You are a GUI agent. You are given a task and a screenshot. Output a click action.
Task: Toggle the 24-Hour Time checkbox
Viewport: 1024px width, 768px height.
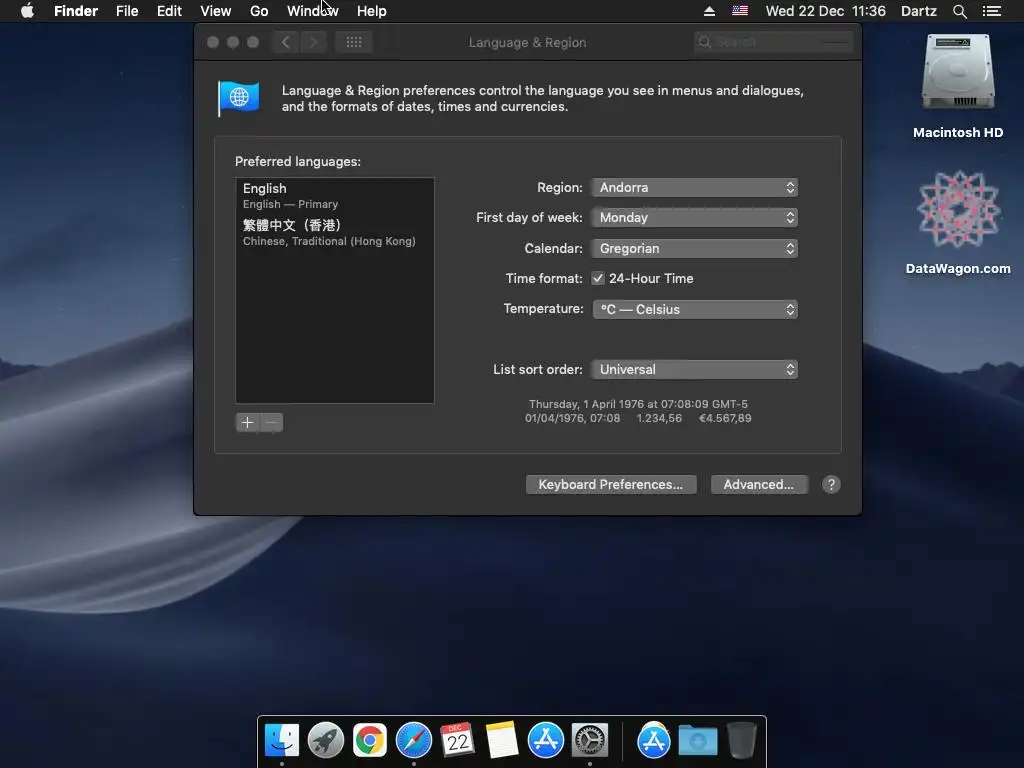pos(598,278)
